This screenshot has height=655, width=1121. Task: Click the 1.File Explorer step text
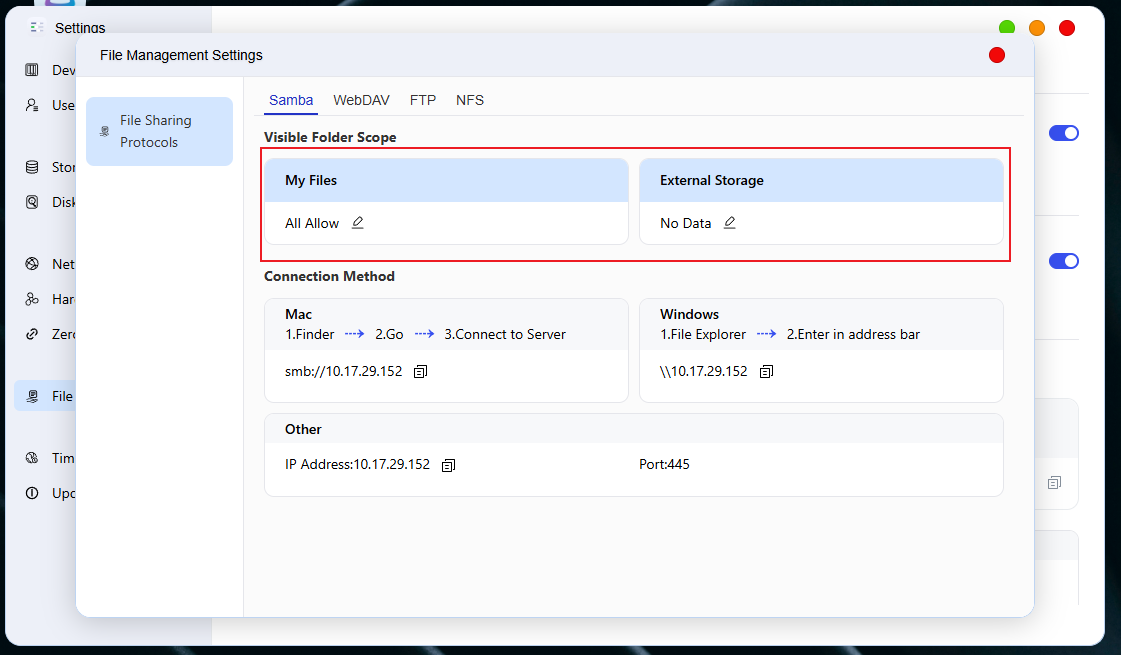[703, 335]
